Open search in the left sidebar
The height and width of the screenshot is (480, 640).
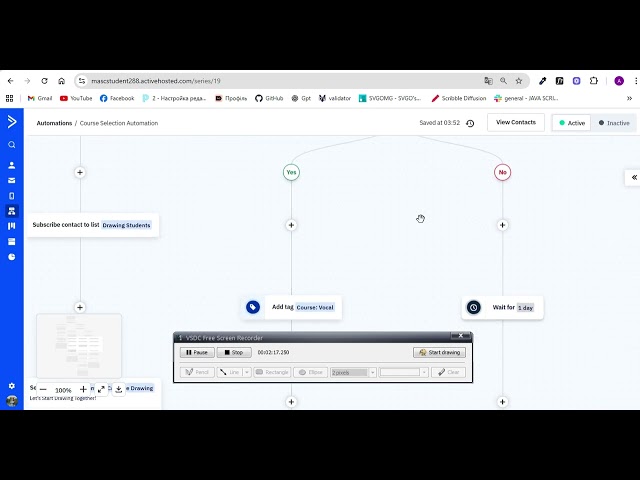pyautogui.click(x=12, y=145)
